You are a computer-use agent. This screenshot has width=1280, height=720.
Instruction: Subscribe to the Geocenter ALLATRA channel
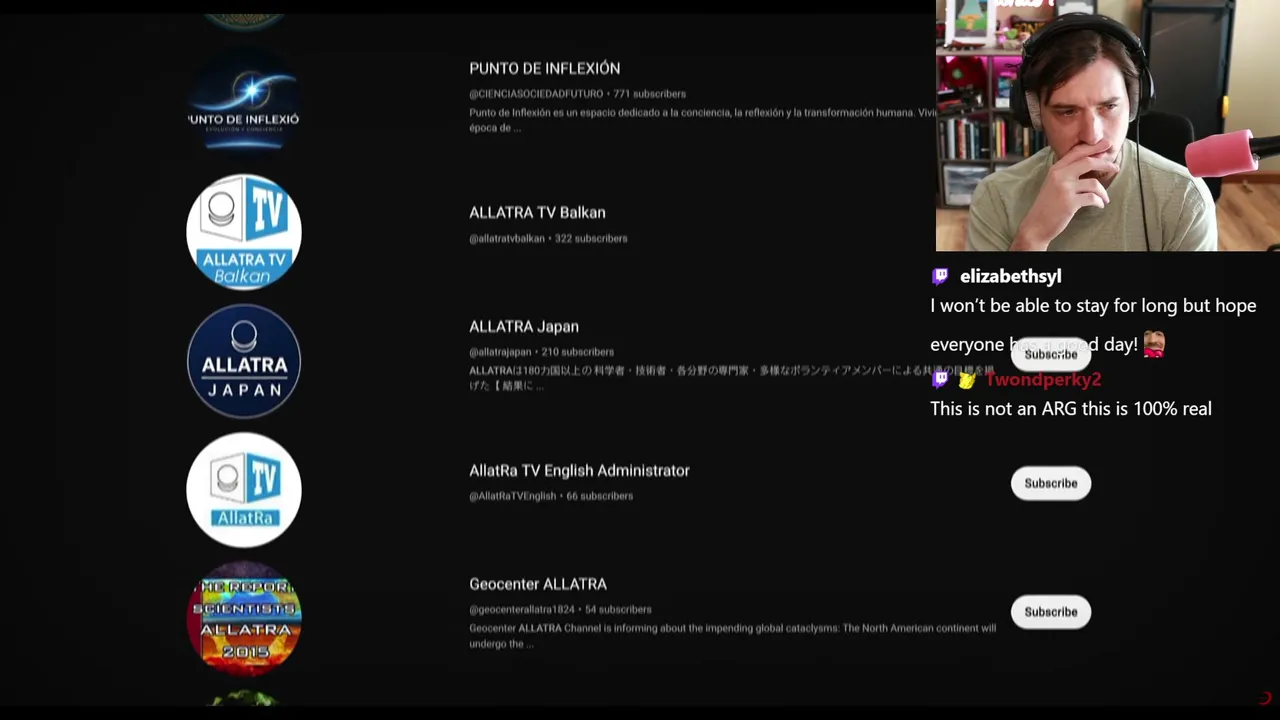click(x=1051, y=612)
